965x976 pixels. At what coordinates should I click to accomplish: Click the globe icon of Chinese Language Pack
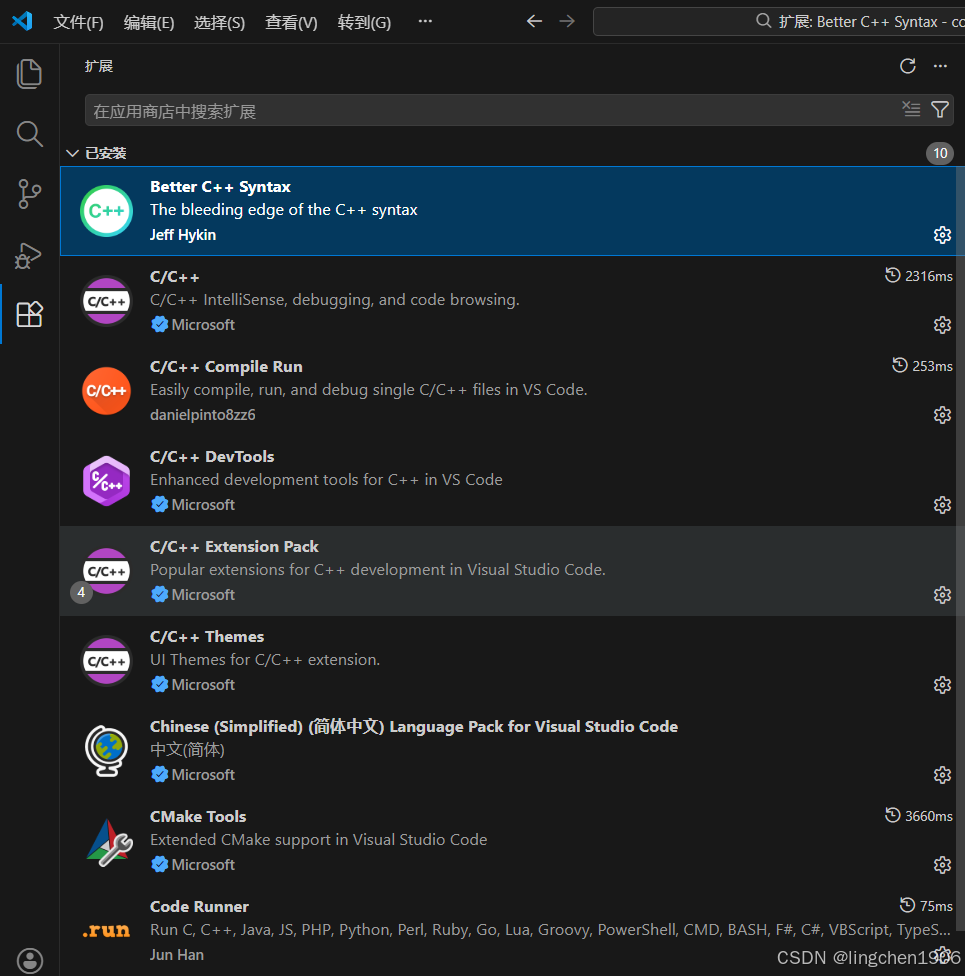[106, 751]
